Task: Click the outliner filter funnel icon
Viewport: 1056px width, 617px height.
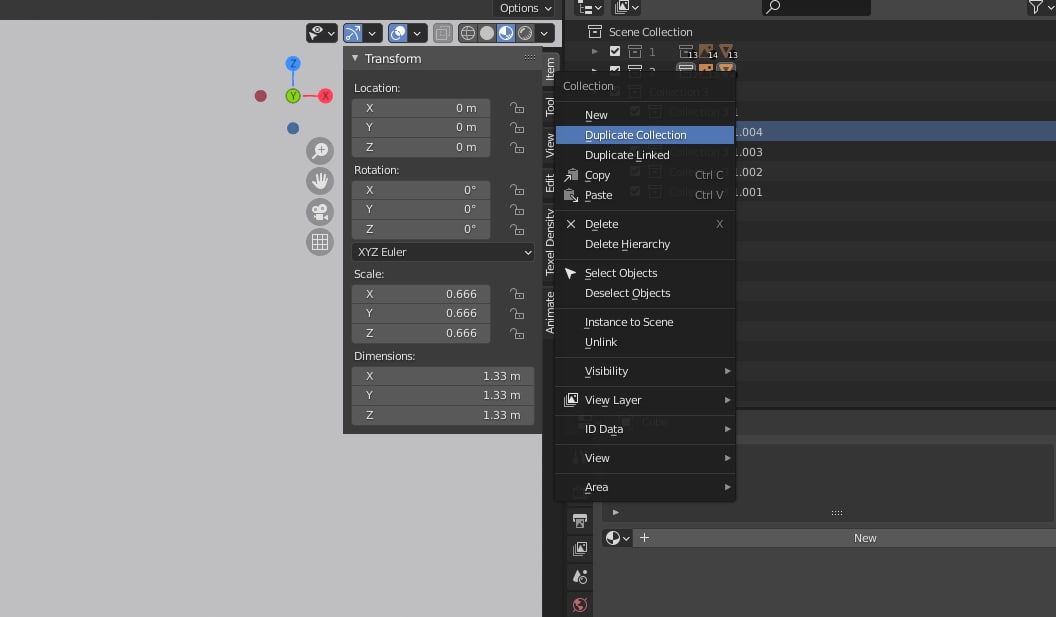Action: tap(1034, 7)
